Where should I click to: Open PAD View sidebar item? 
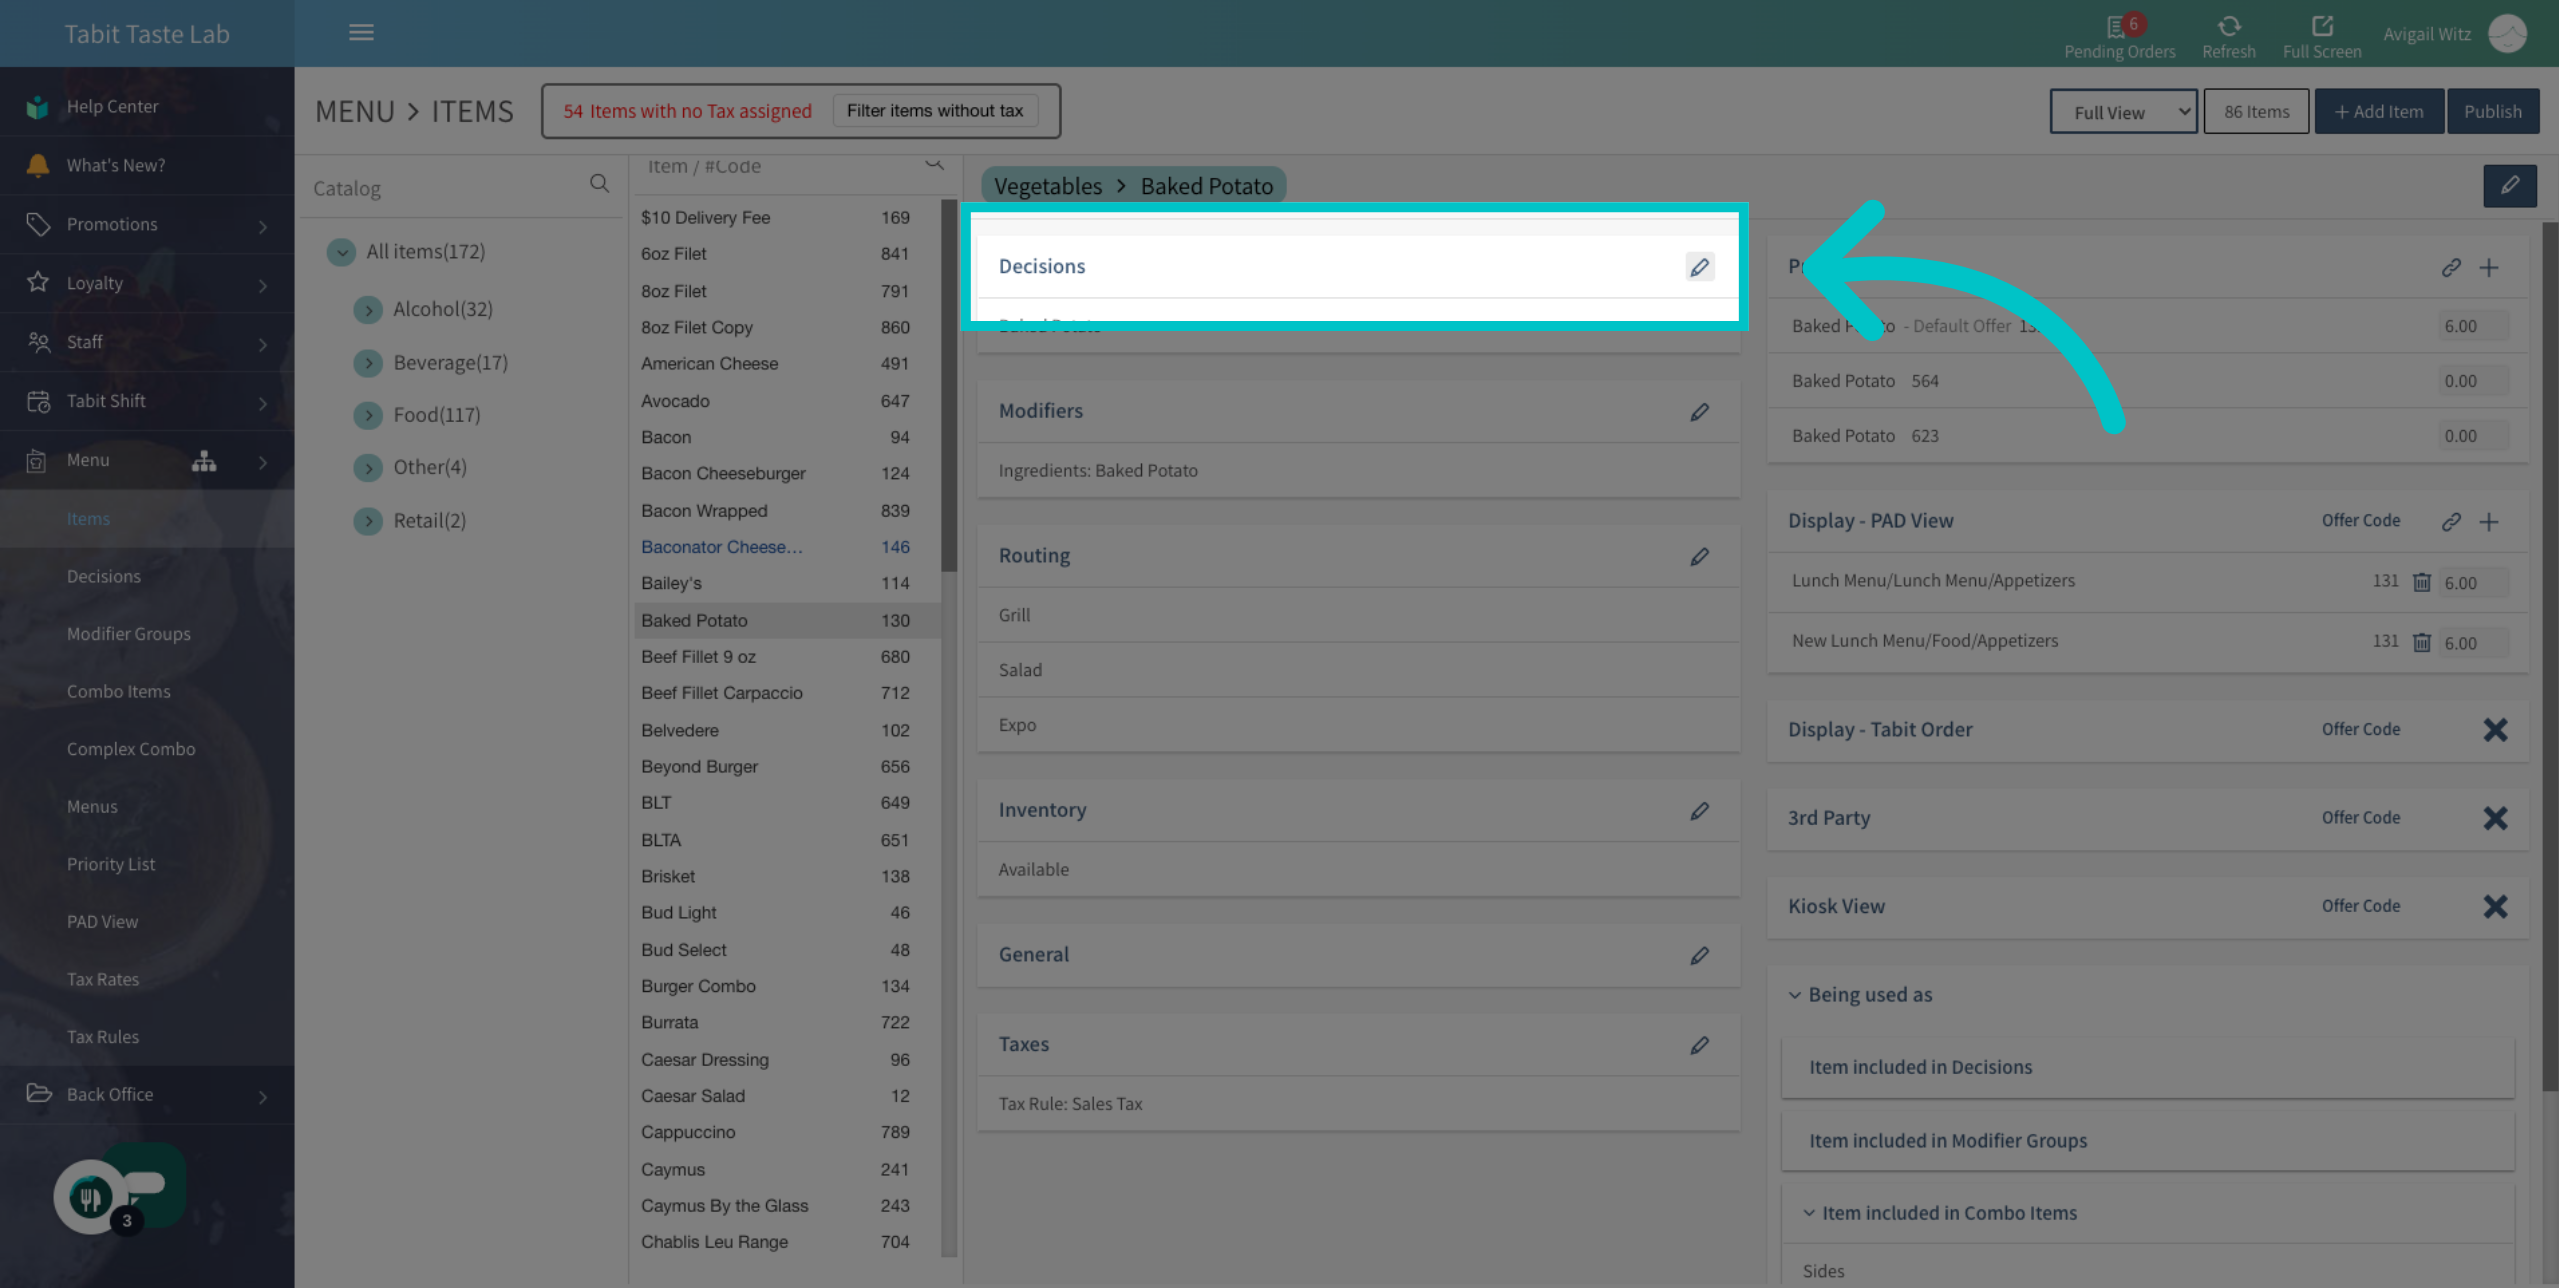102,922
